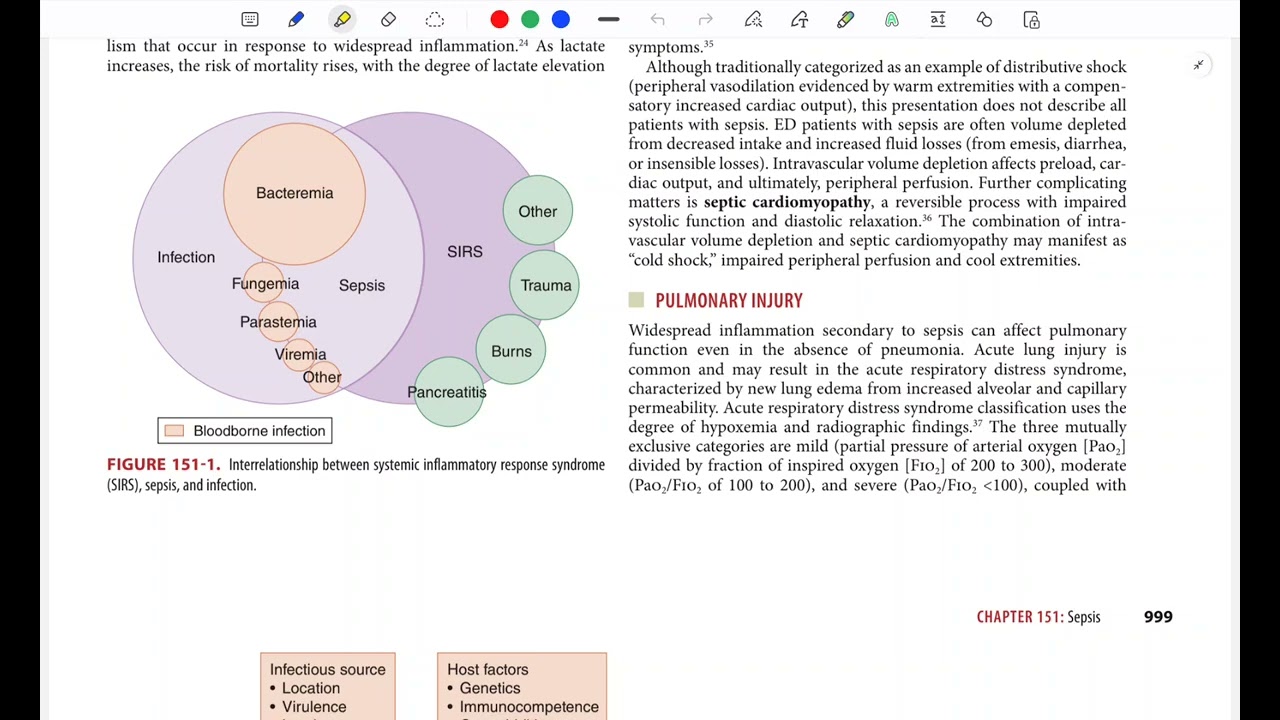Click the Trauma bubble in the figure
The width and height of the screenshot is (1280, 720).
coord(545,285)
